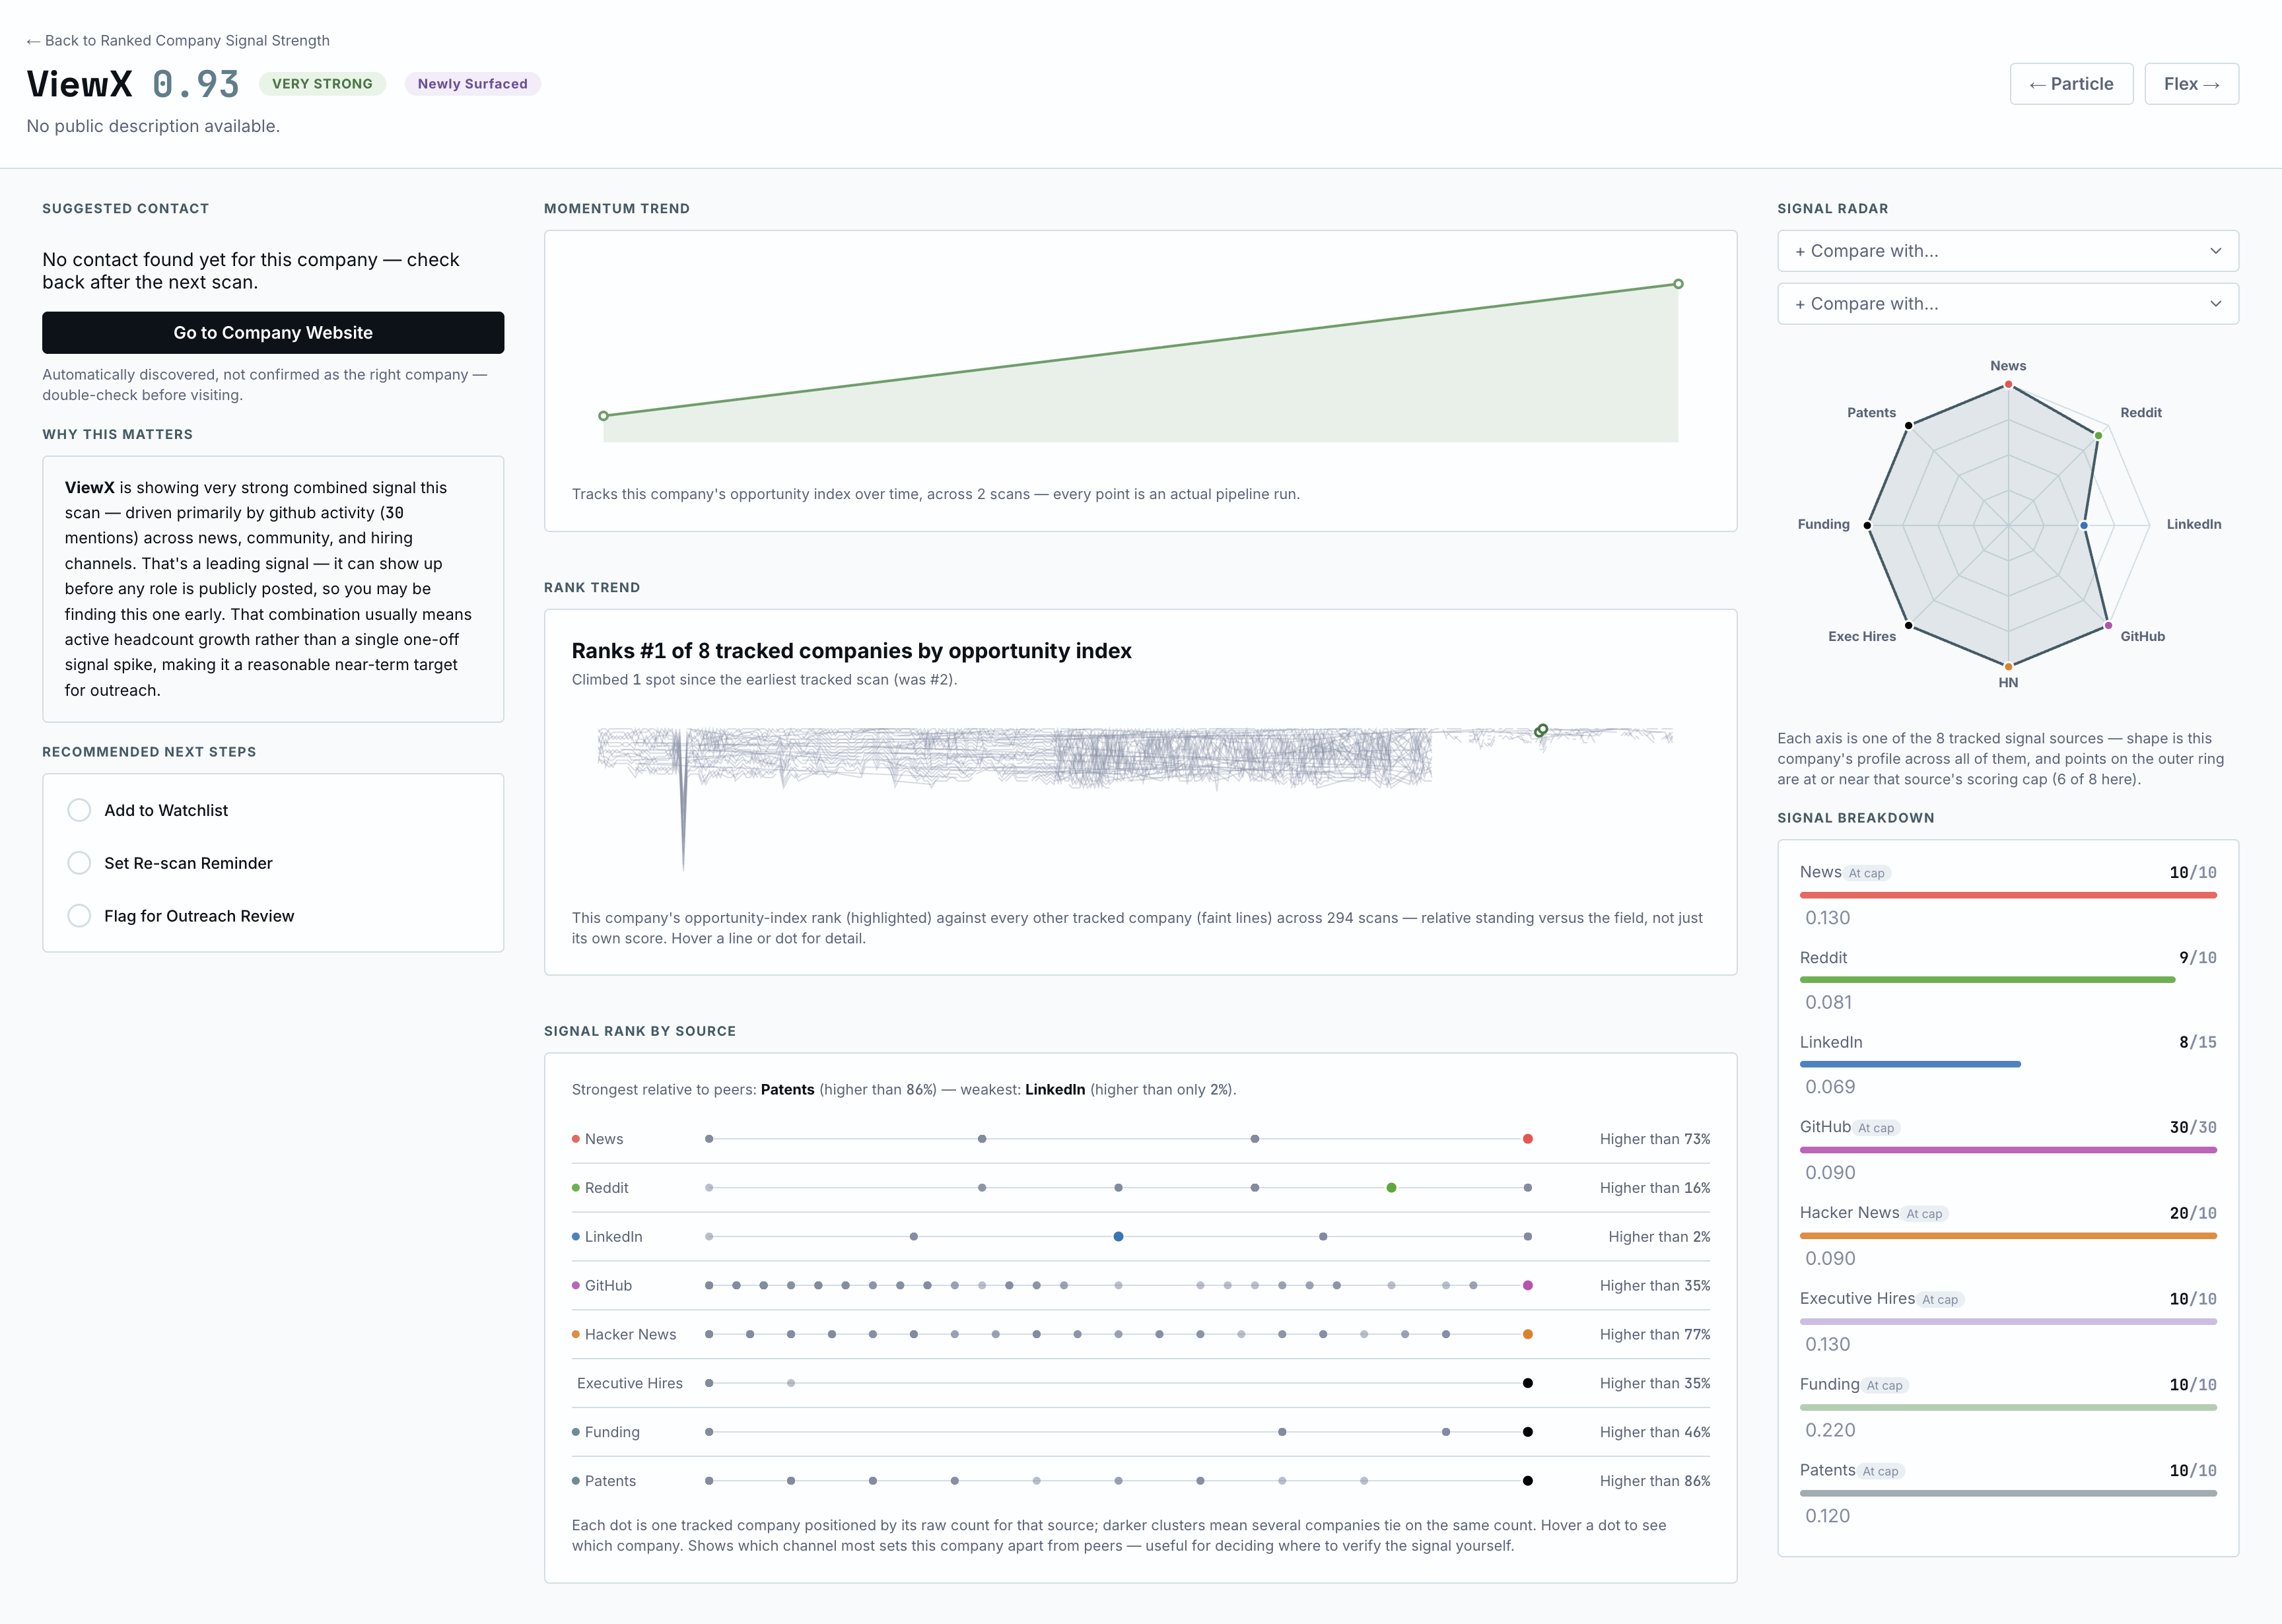Click the Higher than 2% LinkedIn text
The height and width of the screenshot is (1624, 2282).
tap(1659, 1237)
